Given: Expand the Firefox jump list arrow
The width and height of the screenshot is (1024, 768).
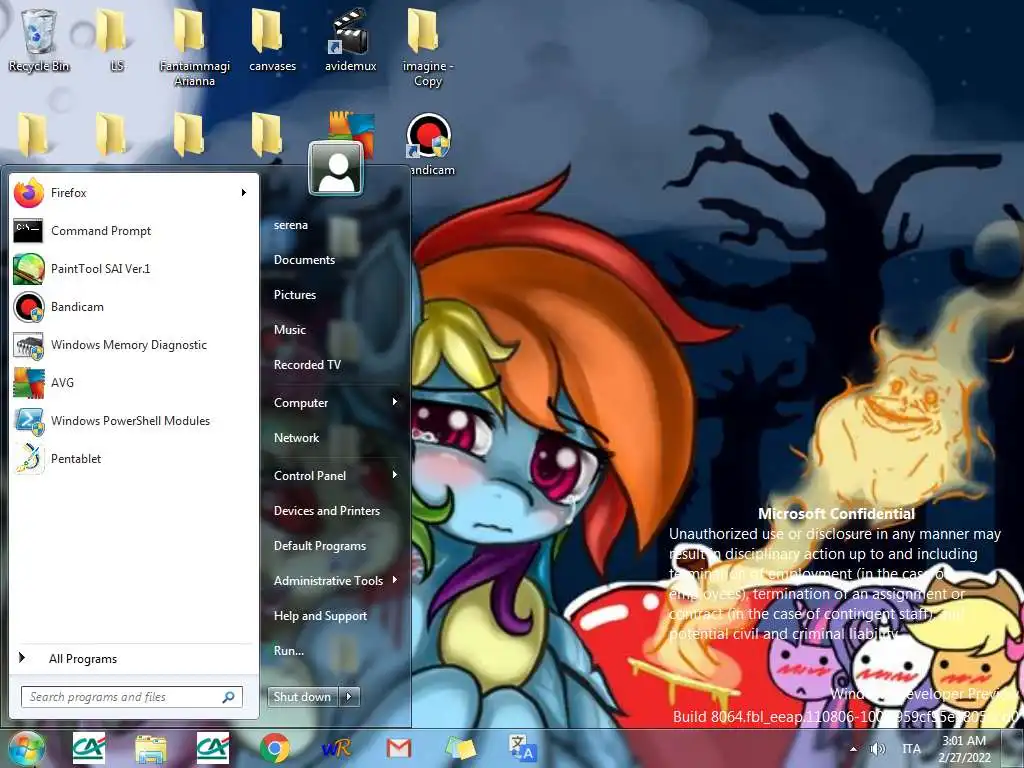Looking at the screenshot, I should 244,193.
